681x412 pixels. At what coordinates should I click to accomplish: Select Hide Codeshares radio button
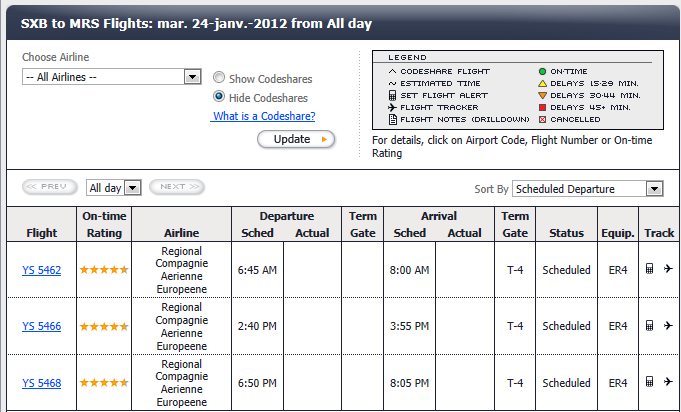219,96
